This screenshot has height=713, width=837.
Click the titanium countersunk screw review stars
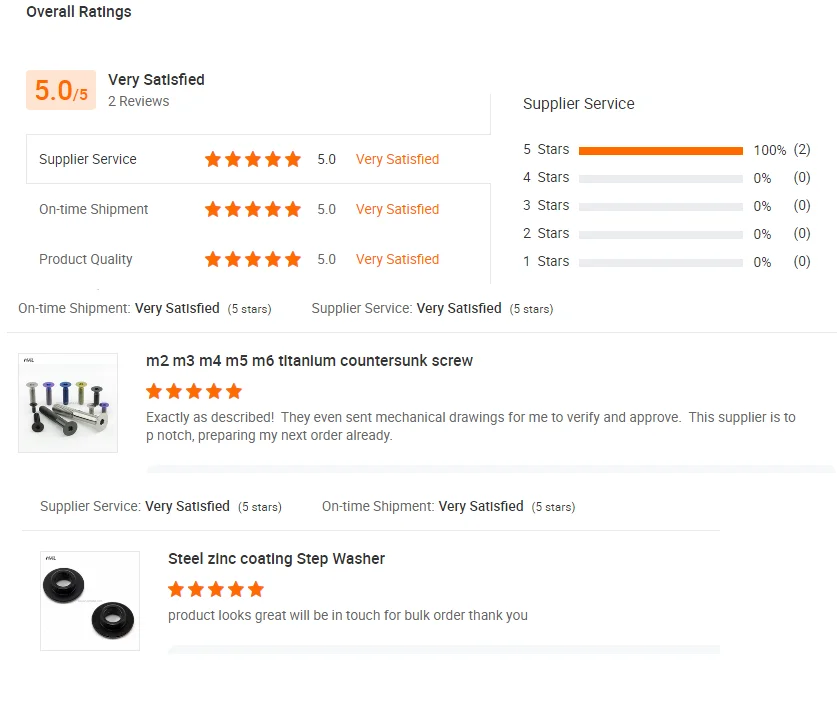pos(194,391)
